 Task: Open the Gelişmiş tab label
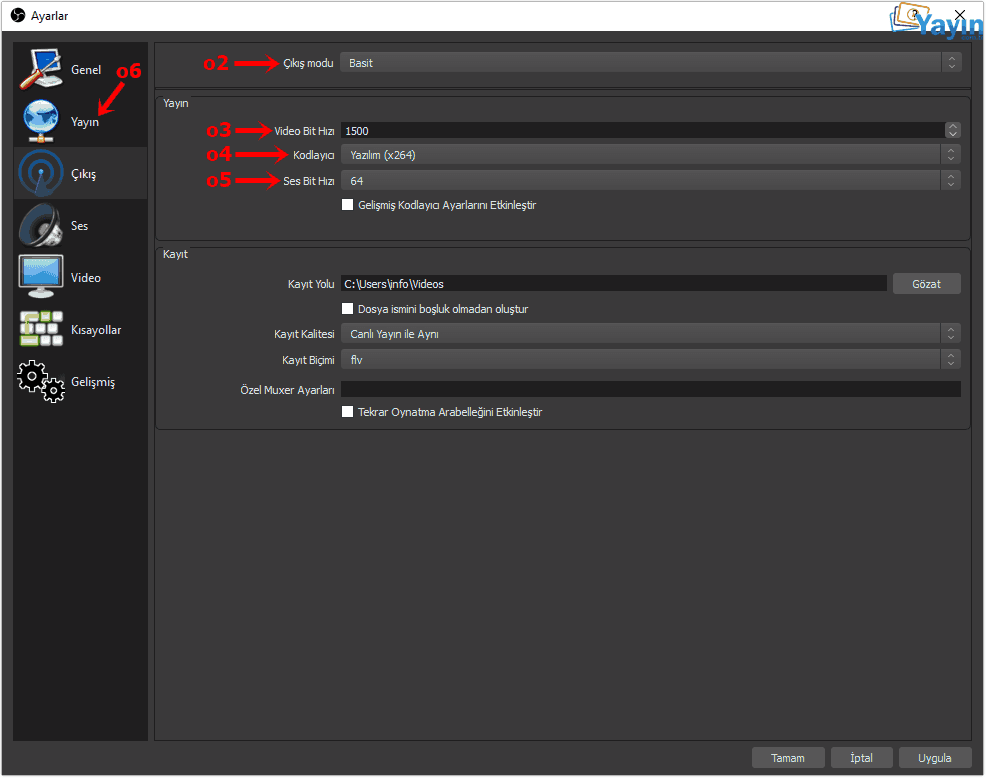point(92,382)
